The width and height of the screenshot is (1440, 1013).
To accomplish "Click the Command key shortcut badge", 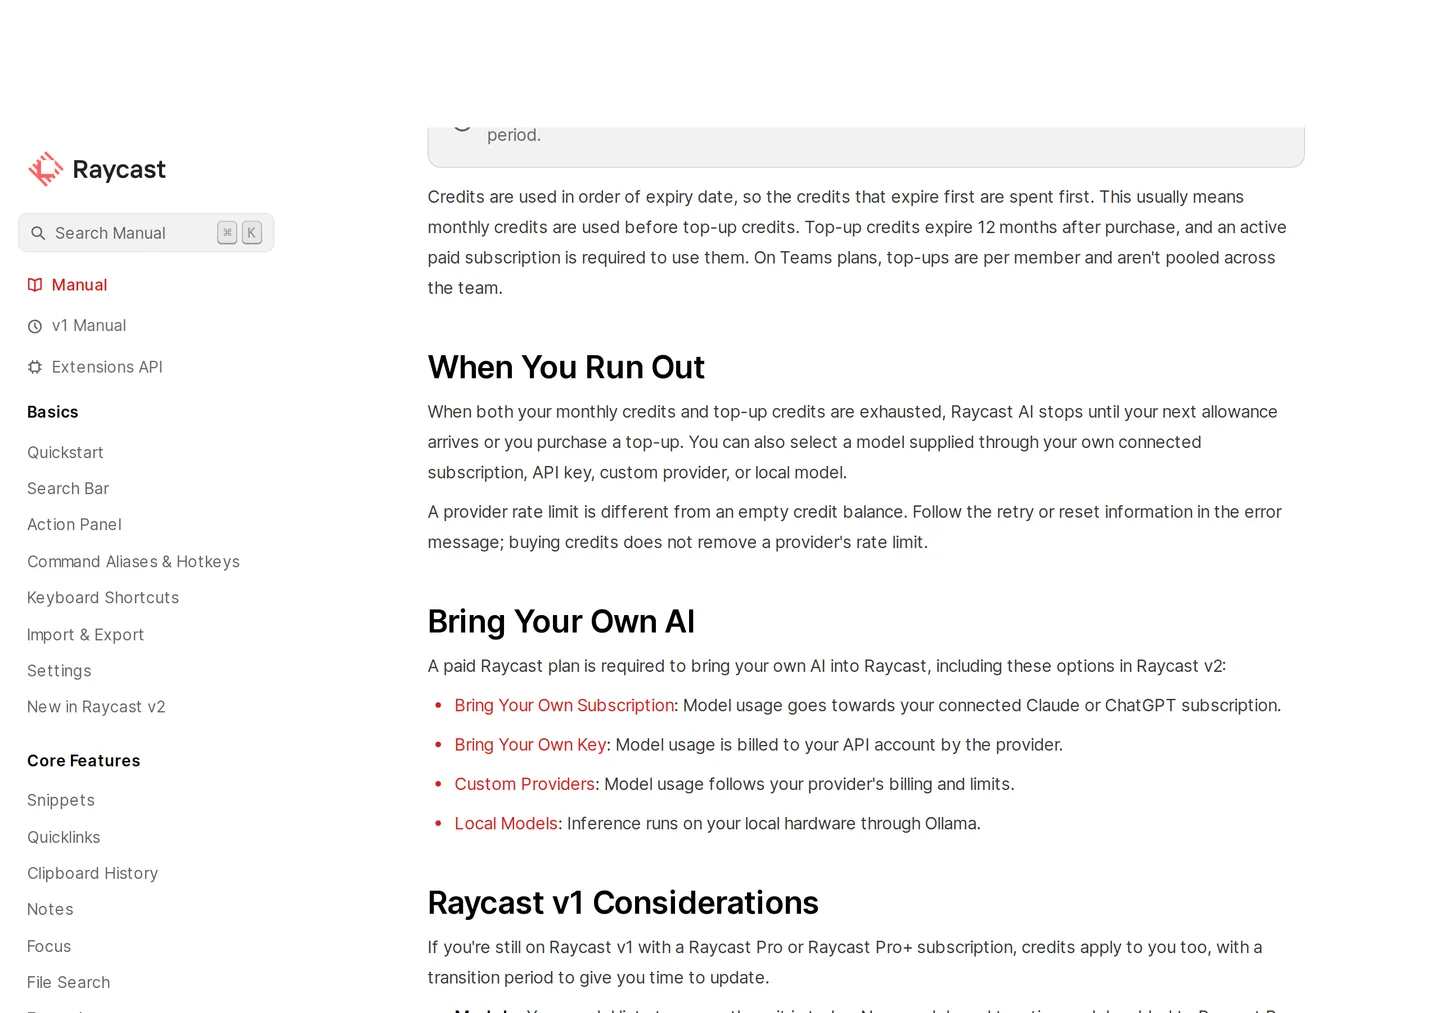I will (x=228, y=233).
